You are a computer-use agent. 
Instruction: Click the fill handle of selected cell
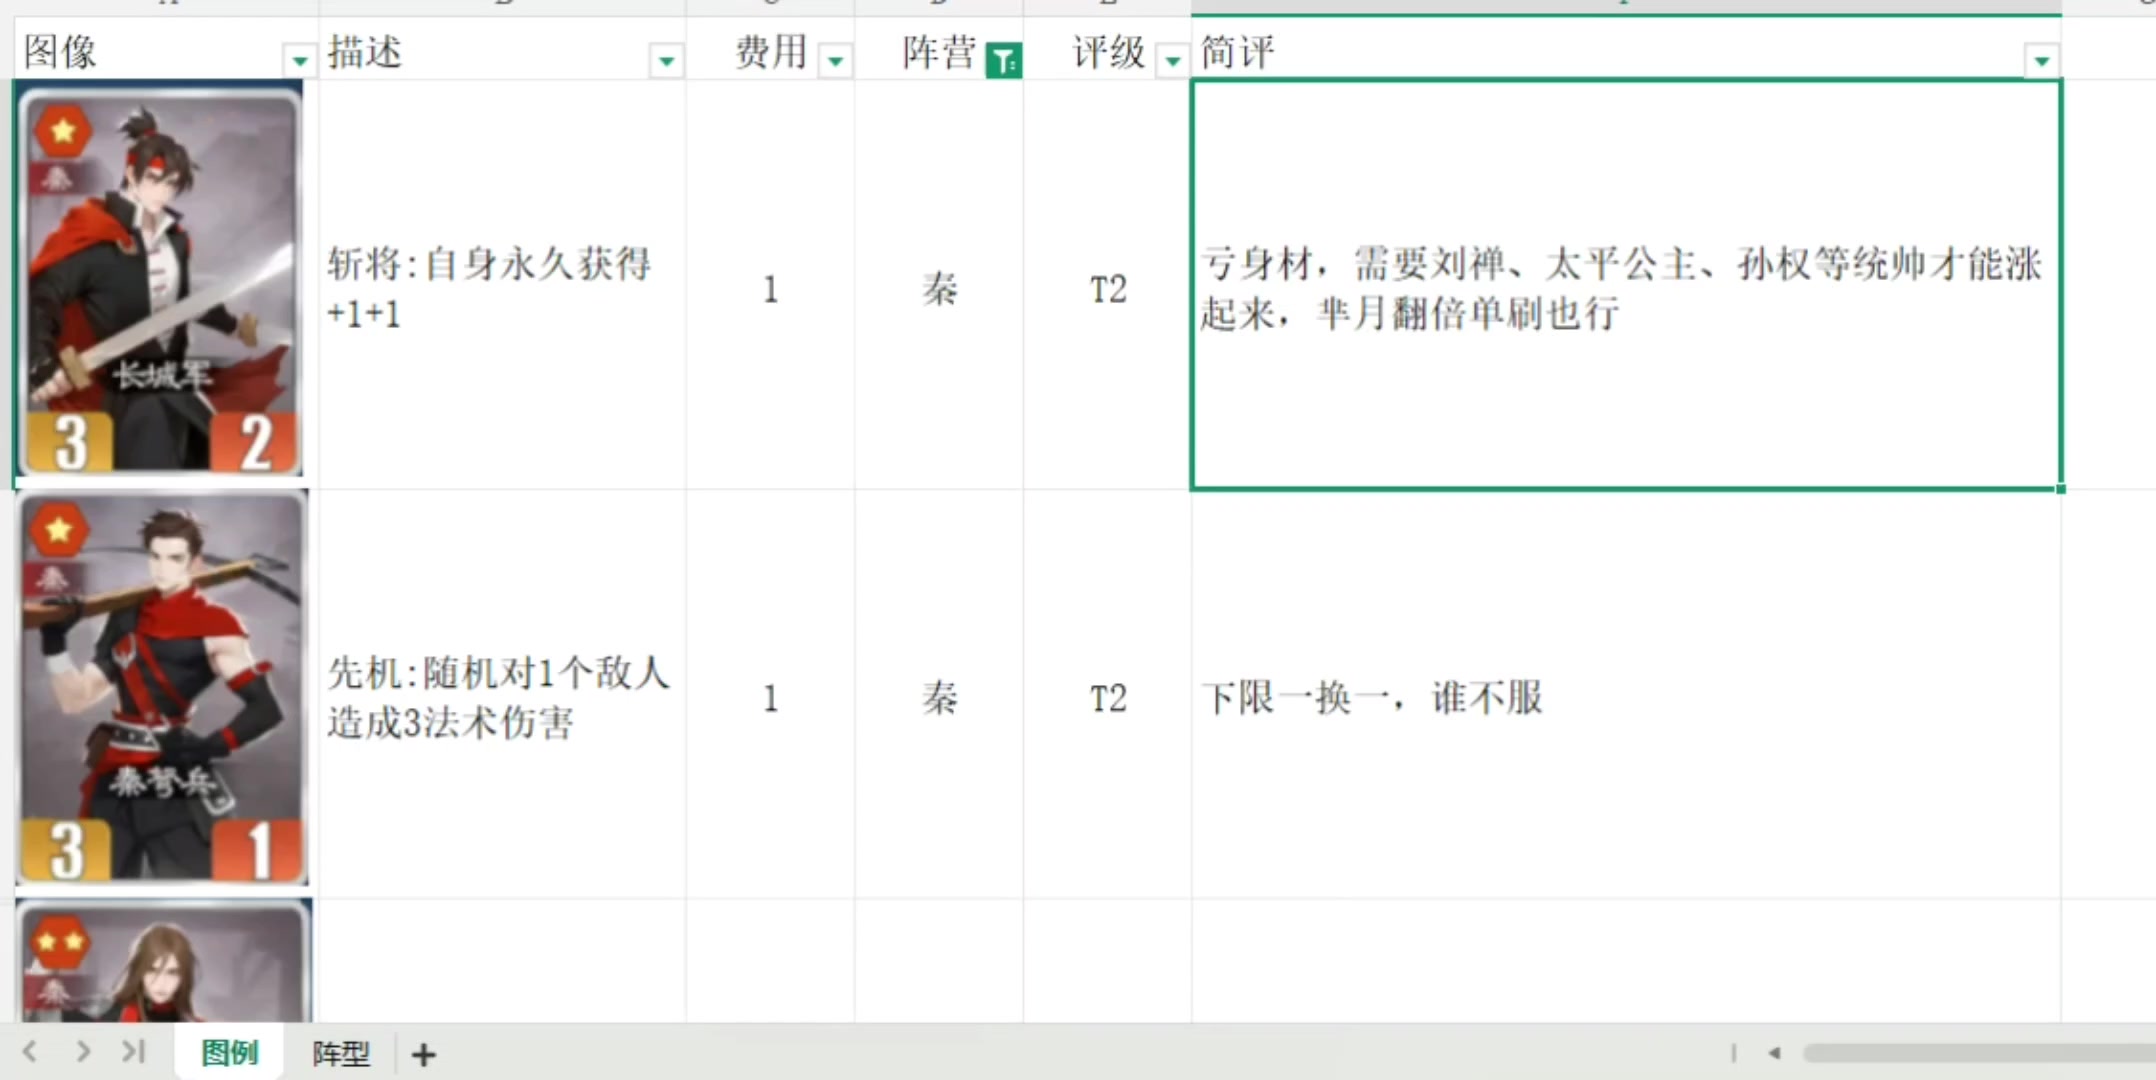point(2061,489)
